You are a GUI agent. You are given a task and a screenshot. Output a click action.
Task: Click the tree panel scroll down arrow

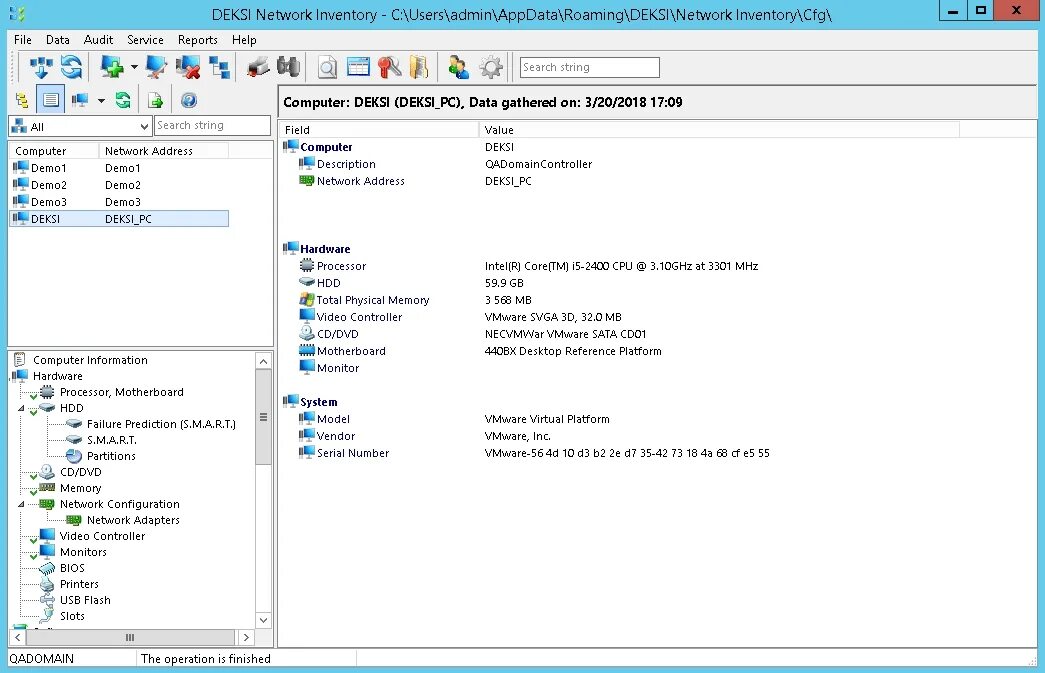(263, 620)
